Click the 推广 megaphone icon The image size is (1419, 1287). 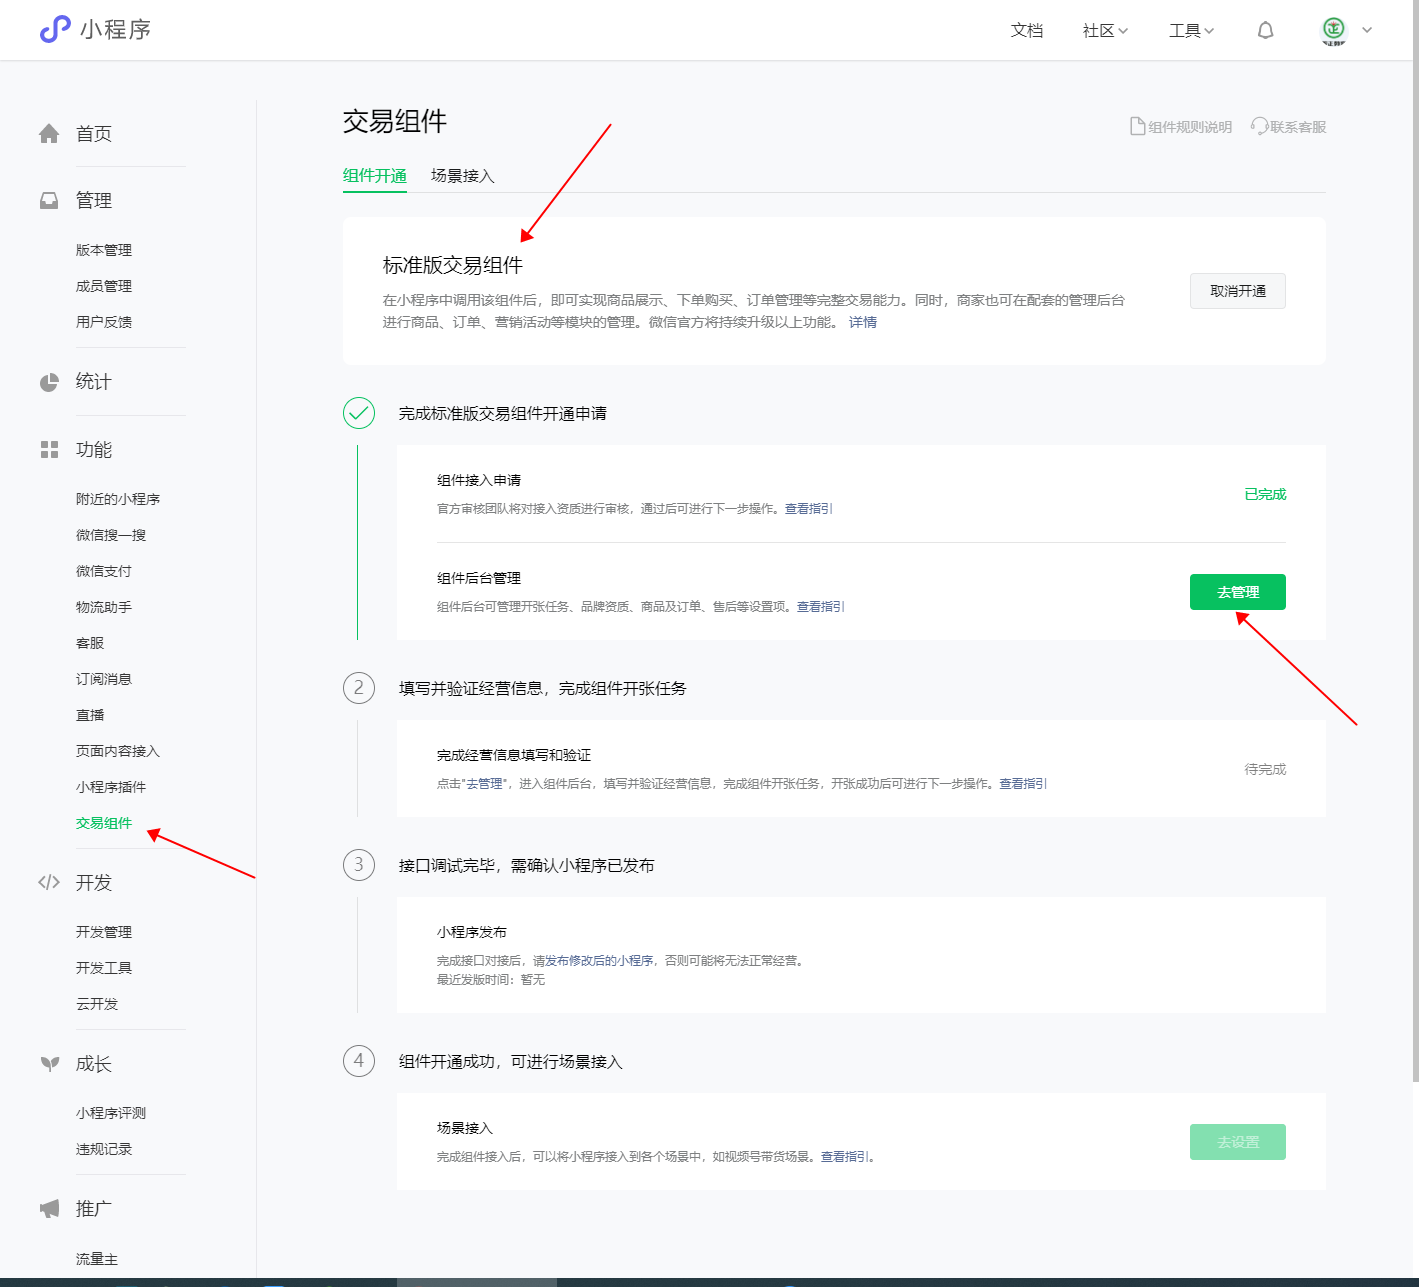49,1209
